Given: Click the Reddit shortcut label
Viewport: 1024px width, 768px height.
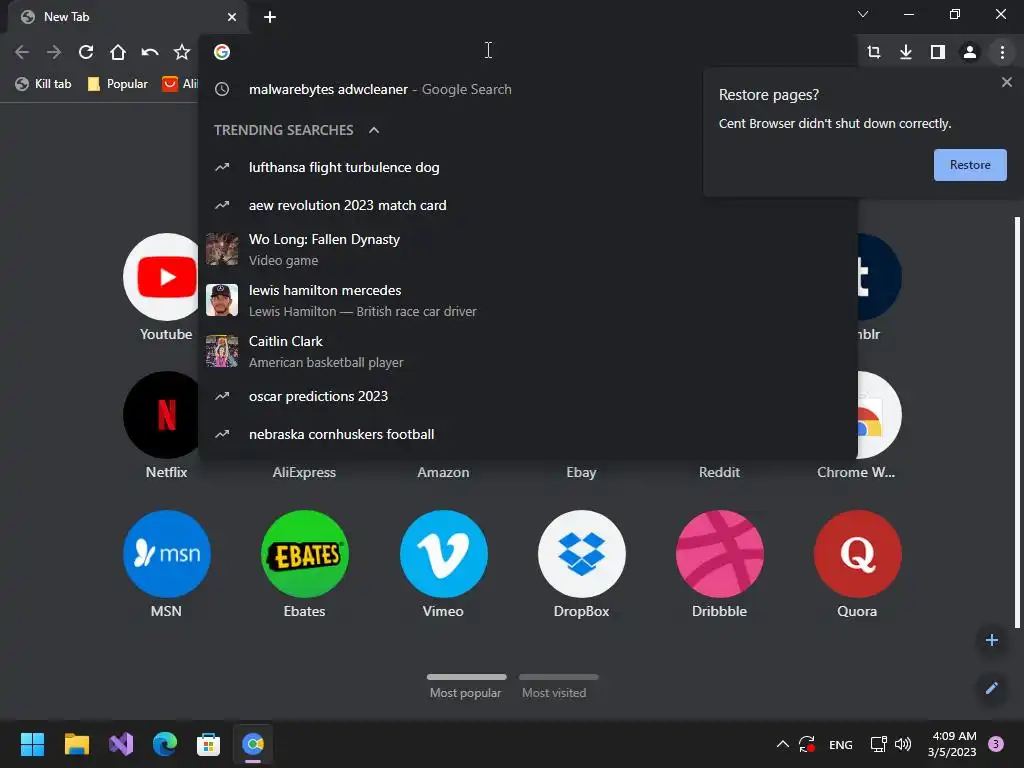Looking at the screenshot, I should [719, 472].
